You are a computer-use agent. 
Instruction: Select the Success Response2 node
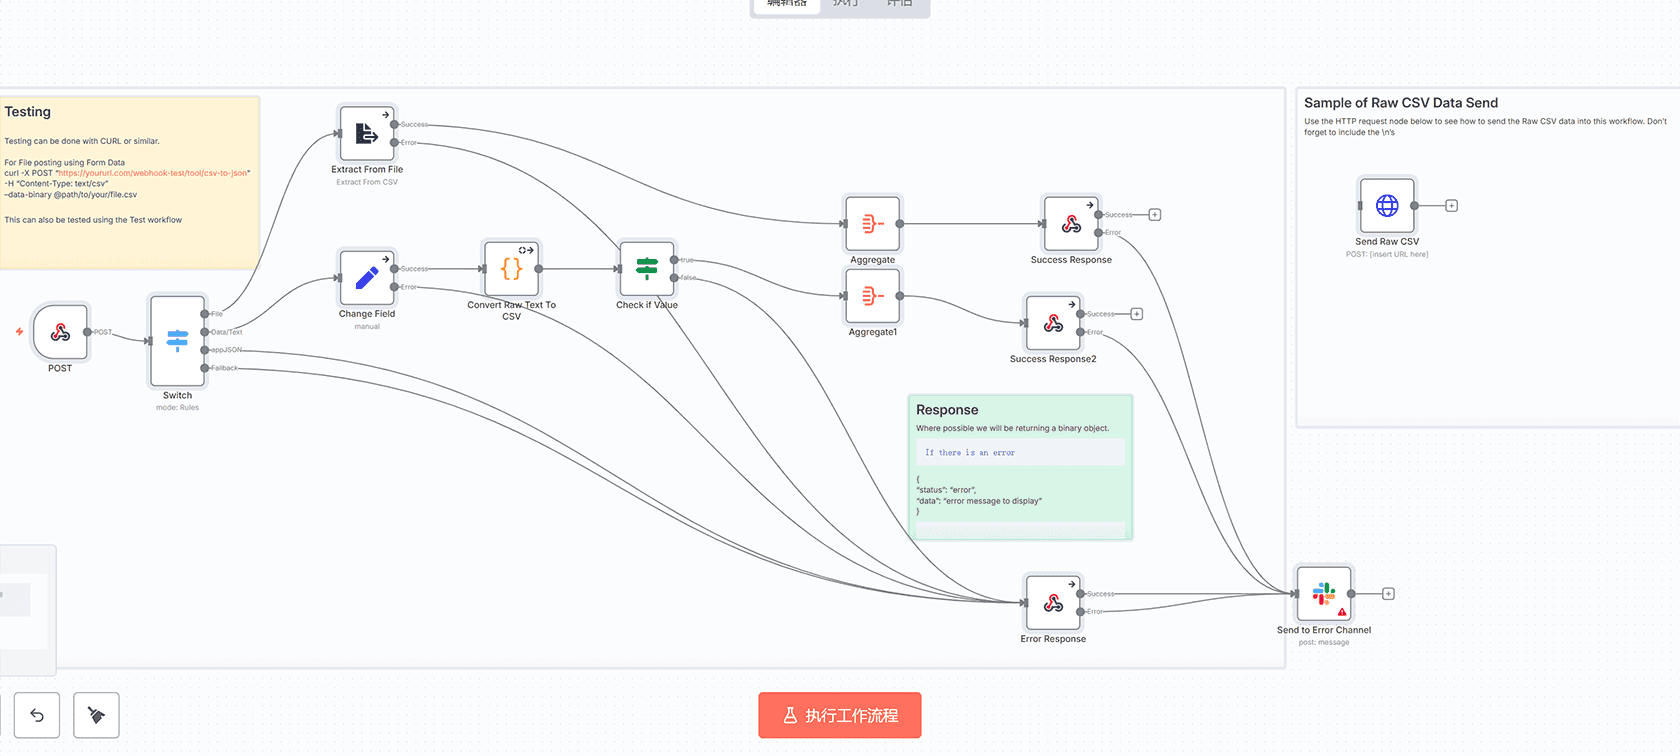(x=1053, y=323)
